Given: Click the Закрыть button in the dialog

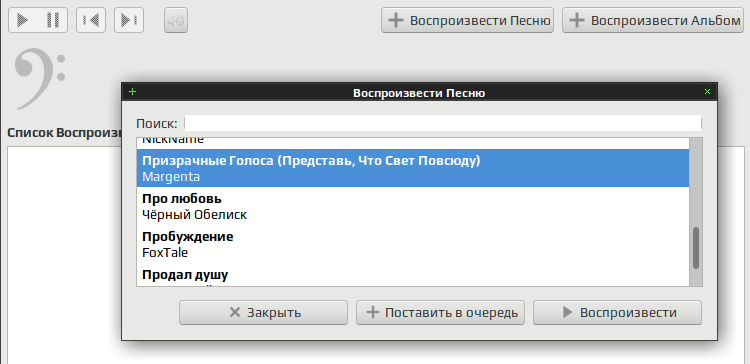Looking at the screenshot, I should pos(264,313).
